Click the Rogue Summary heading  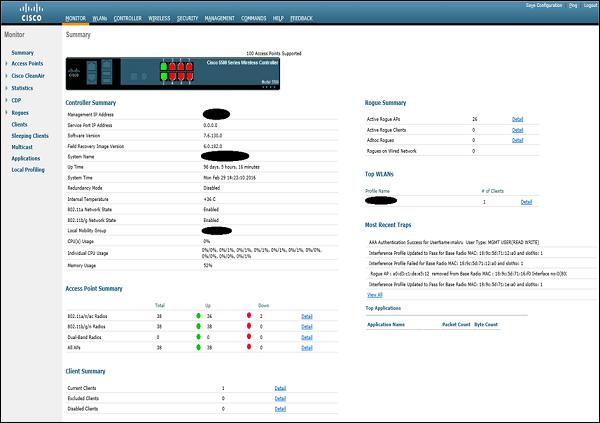coord(385,103)
